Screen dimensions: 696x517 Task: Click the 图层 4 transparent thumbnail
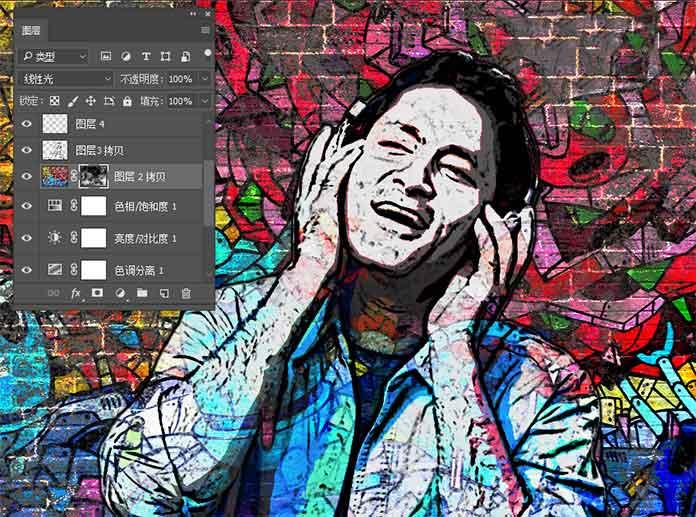[55, 123]
